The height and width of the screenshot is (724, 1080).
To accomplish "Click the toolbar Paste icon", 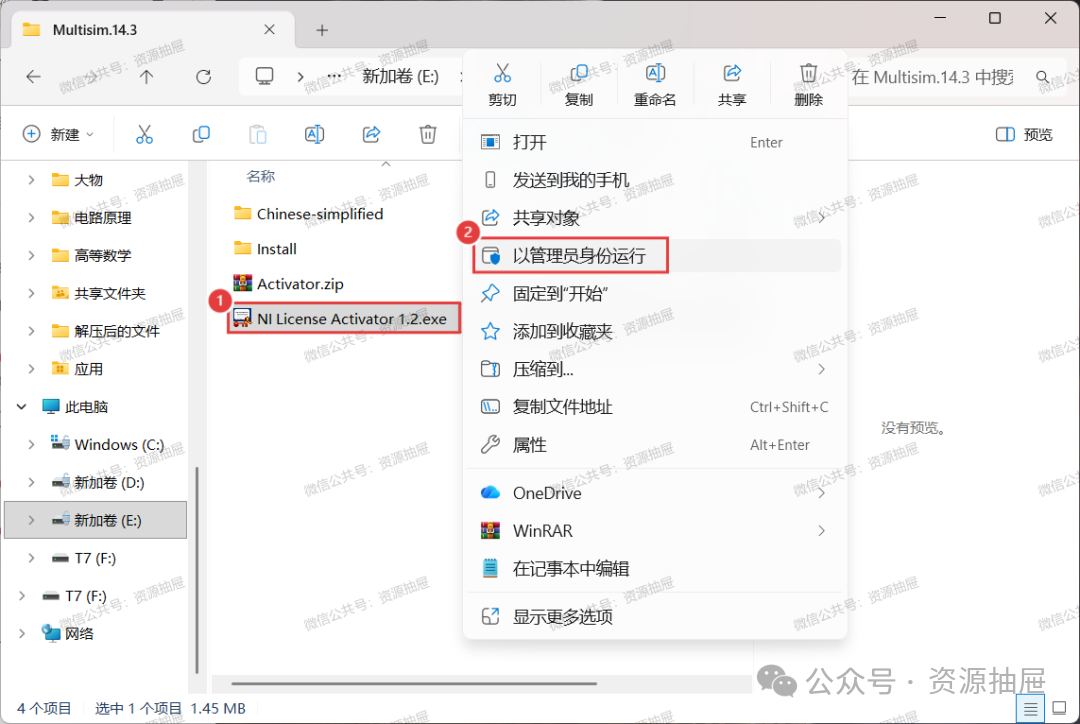I will [258, 134].
